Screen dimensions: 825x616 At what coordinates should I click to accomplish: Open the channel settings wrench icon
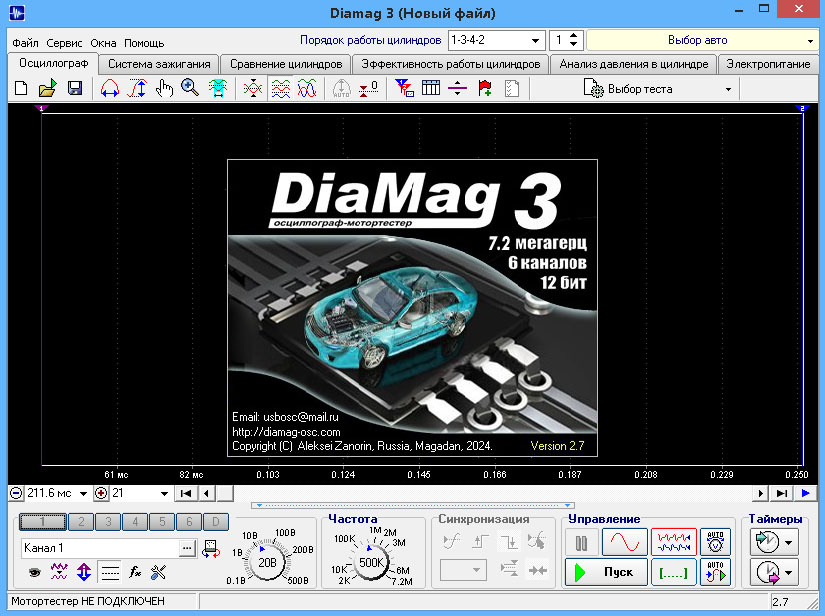158,573
